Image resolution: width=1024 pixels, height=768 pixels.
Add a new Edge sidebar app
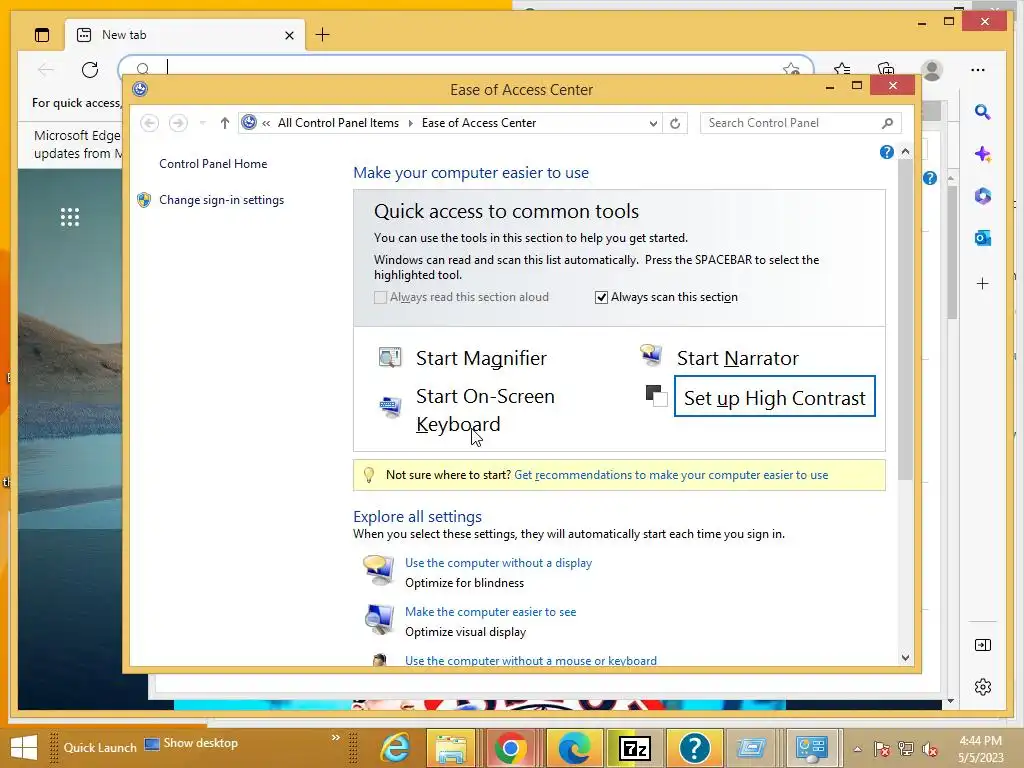tap(983, 283)
